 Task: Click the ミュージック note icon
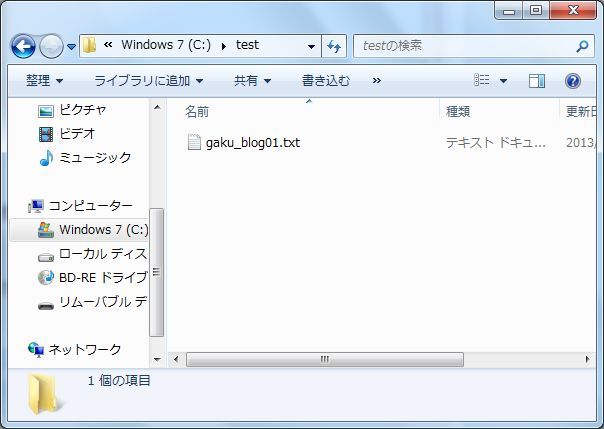(x=46, y=158)
